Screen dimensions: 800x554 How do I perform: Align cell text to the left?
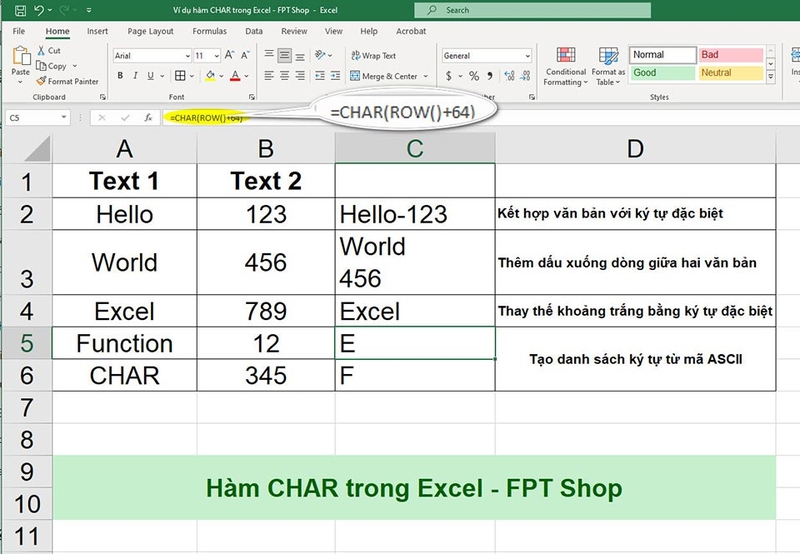tap(269, 75)
